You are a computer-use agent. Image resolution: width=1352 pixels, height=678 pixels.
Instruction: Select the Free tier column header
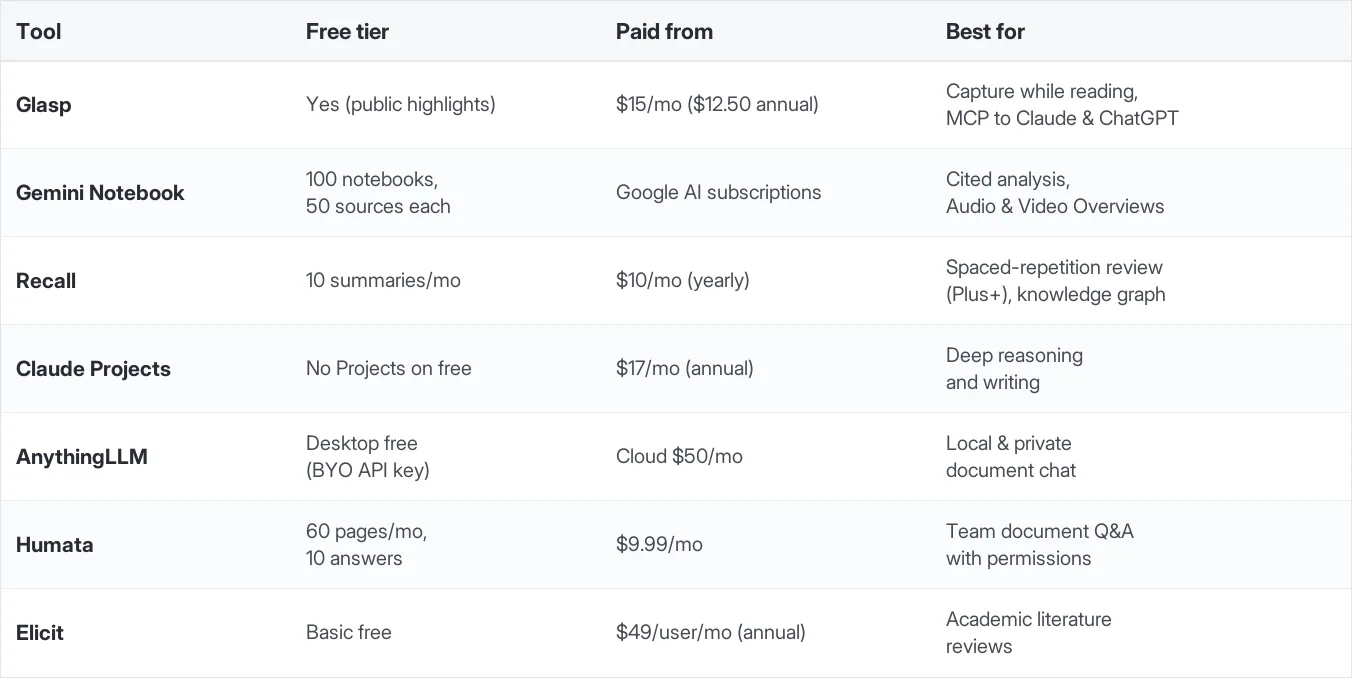coord(347,31)
